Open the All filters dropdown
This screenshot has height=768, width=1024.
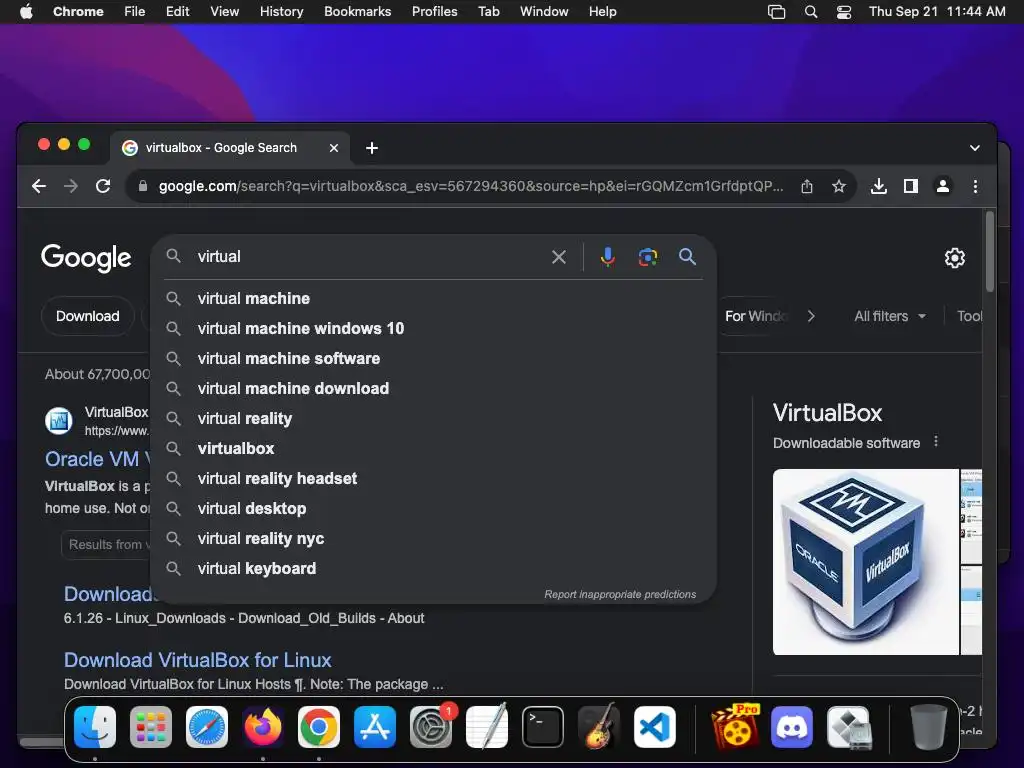click(x=890, y=316)
